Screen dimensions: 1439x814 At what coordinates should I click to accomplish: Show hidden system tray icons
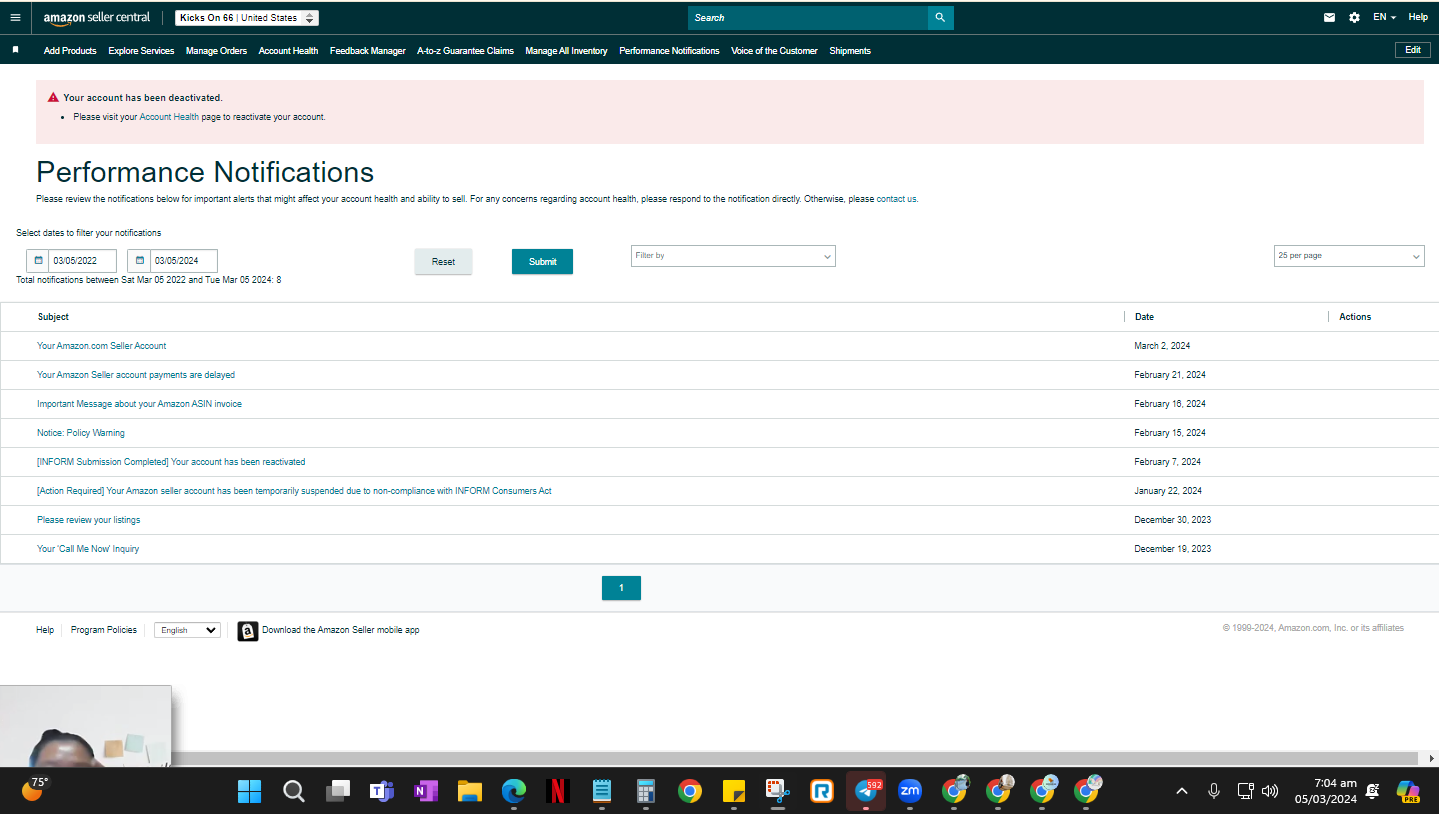tap(1182, 791)
